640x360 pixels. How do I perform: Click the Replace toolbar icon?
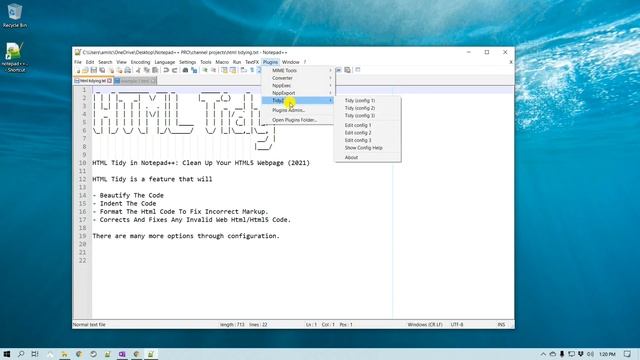194,70
